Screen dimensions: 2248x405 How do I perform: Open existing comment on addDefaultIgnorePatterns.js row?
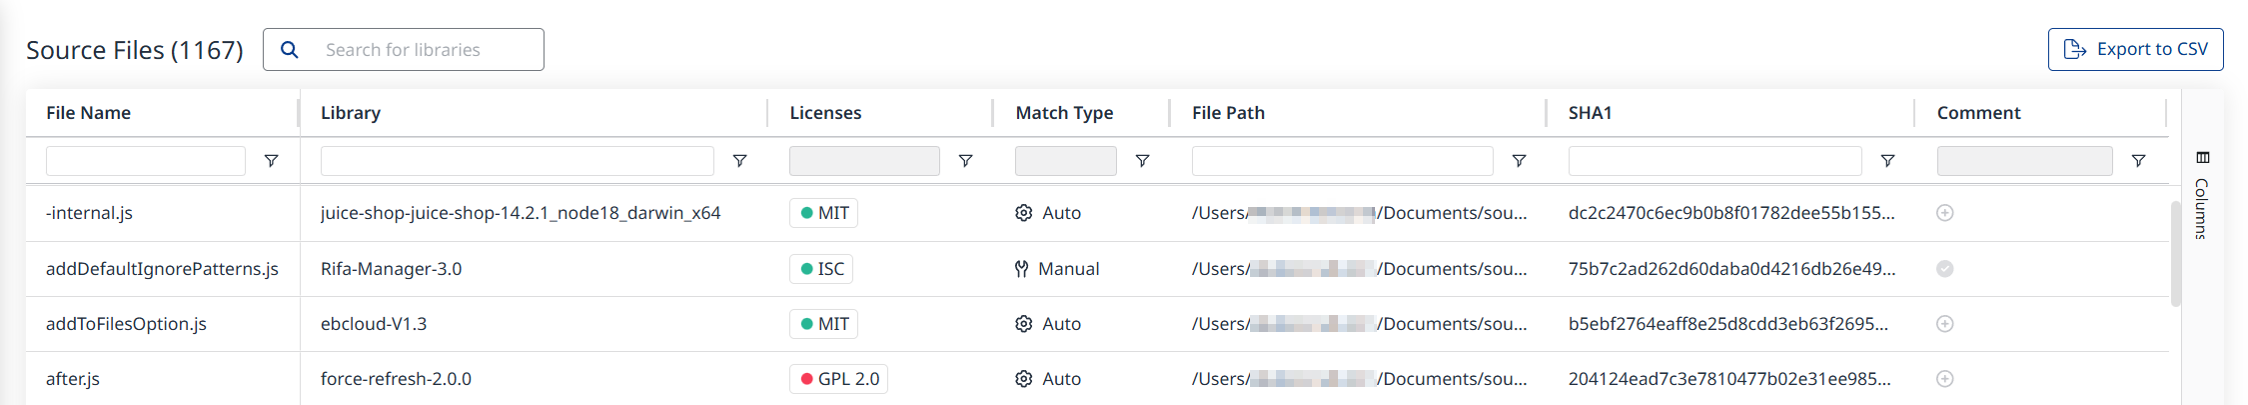tap(1945, 269)
